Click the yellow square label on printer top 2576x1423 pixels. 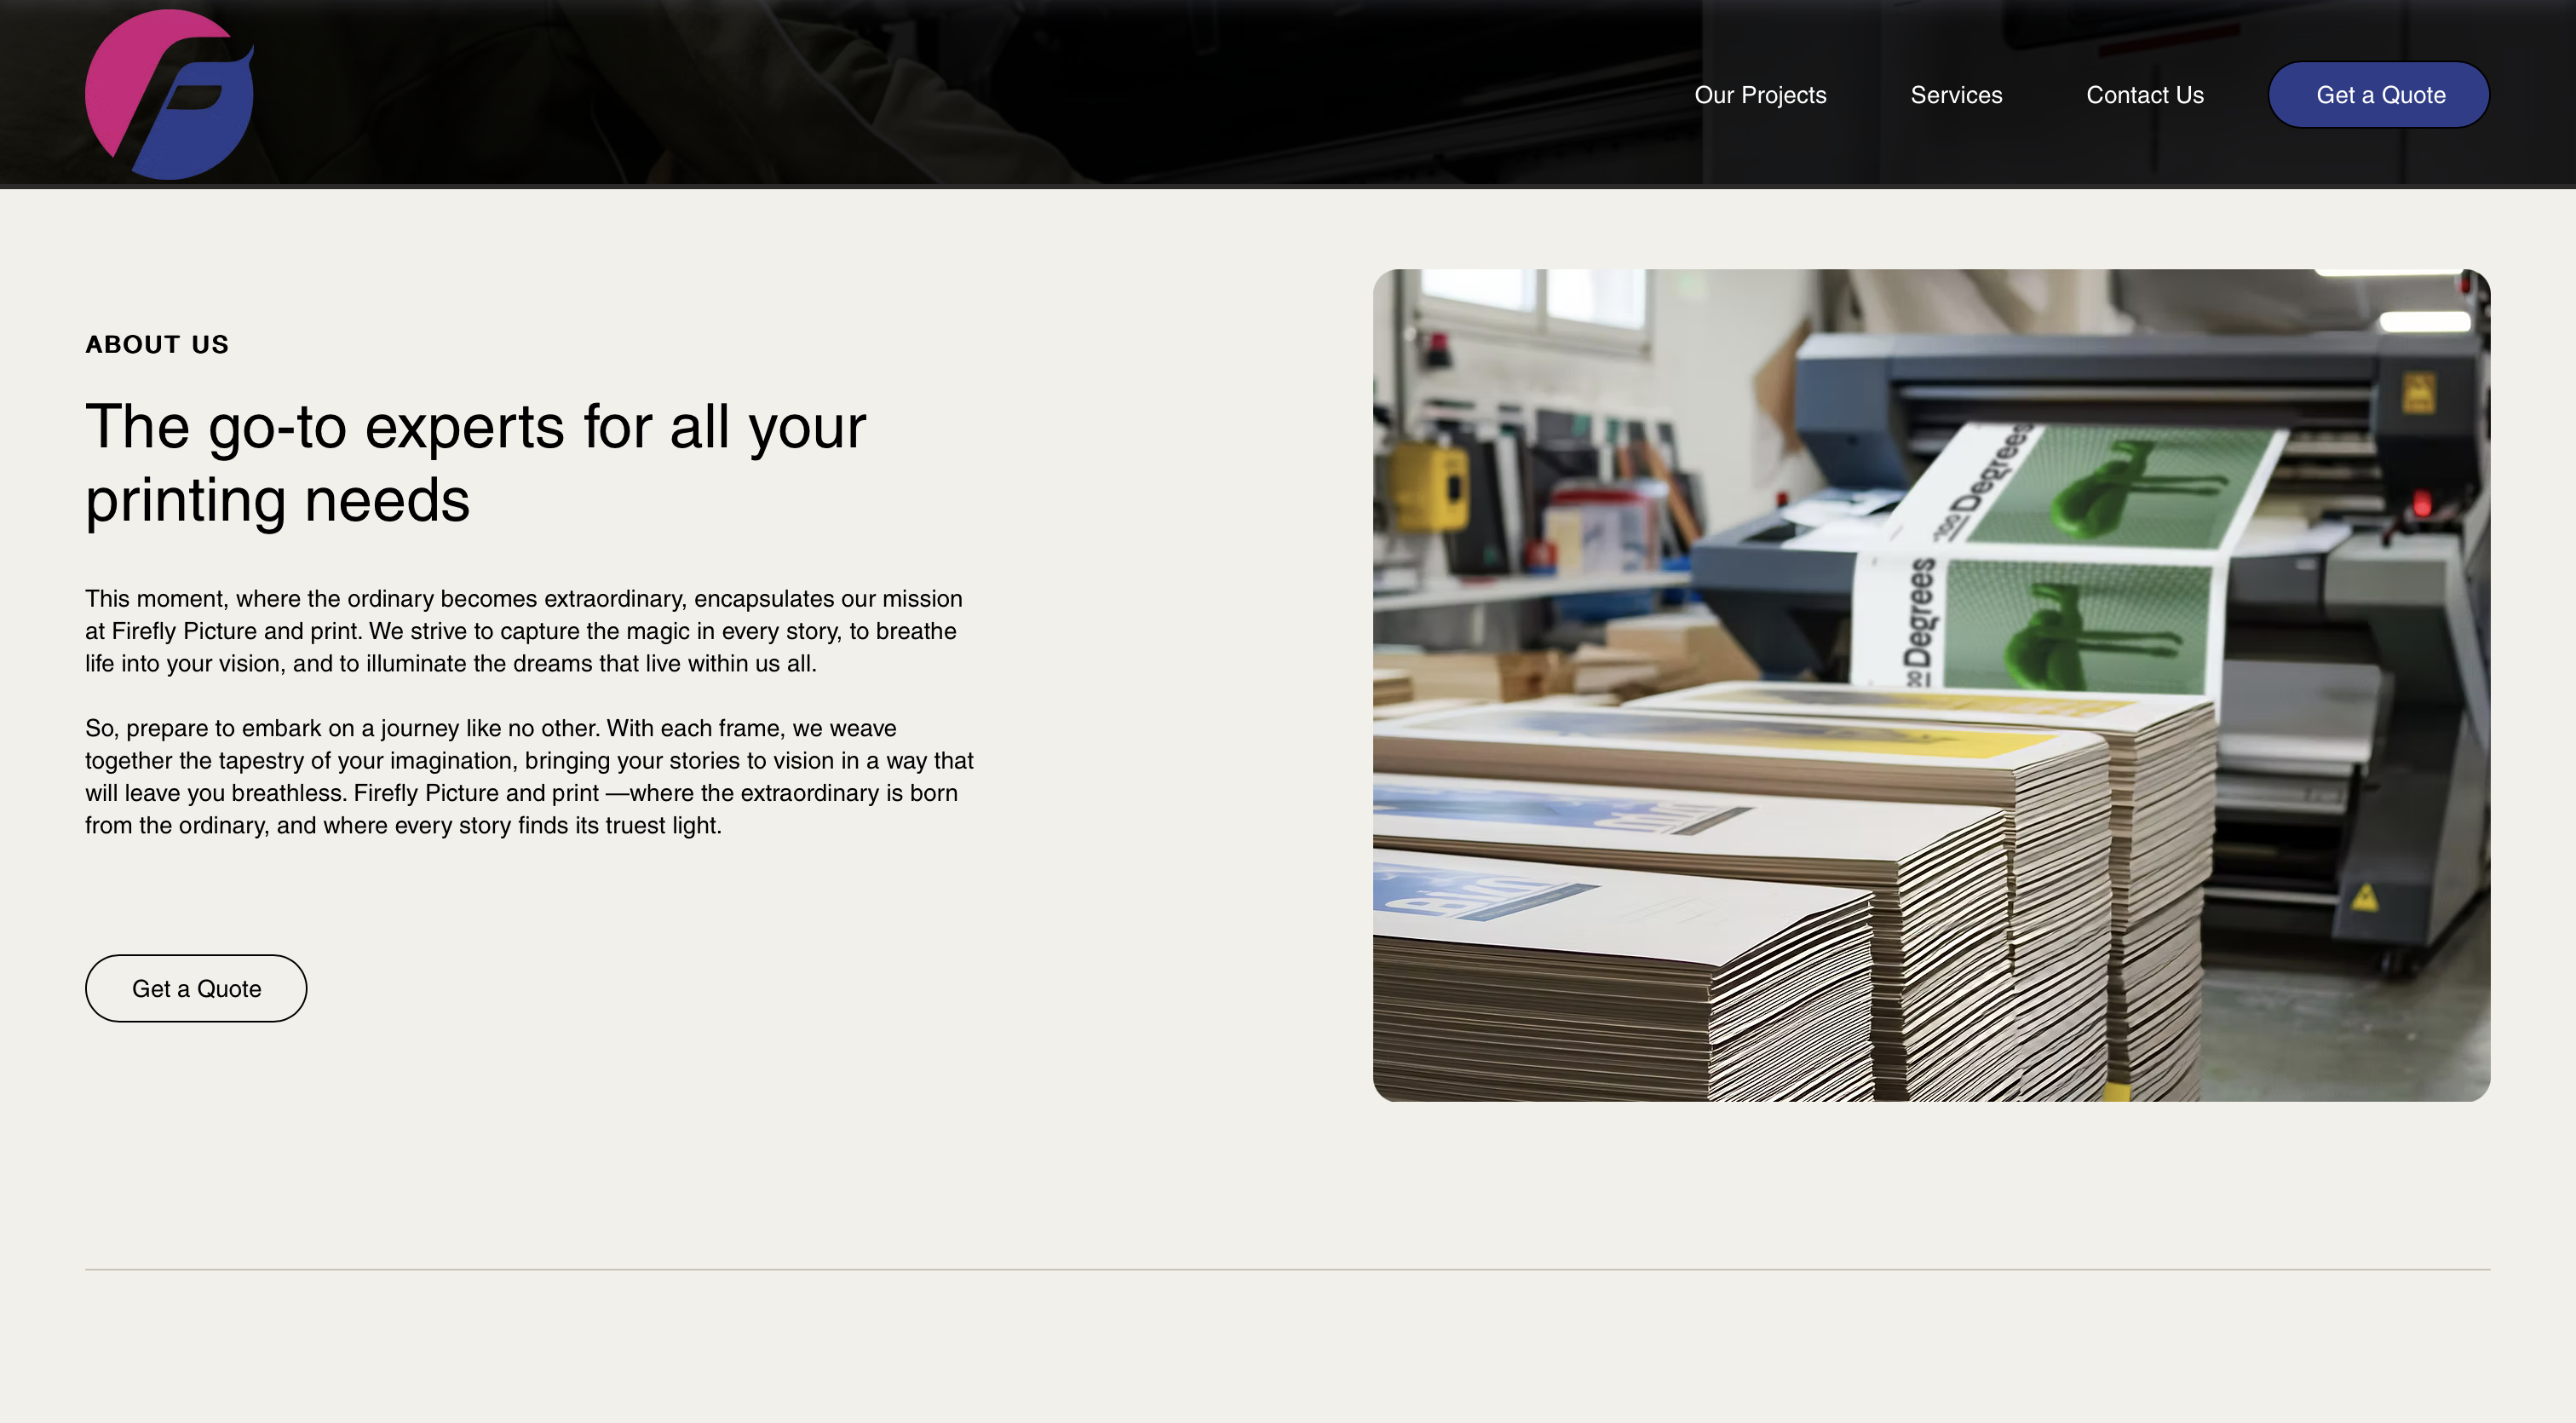click(x=2418, y=391)
